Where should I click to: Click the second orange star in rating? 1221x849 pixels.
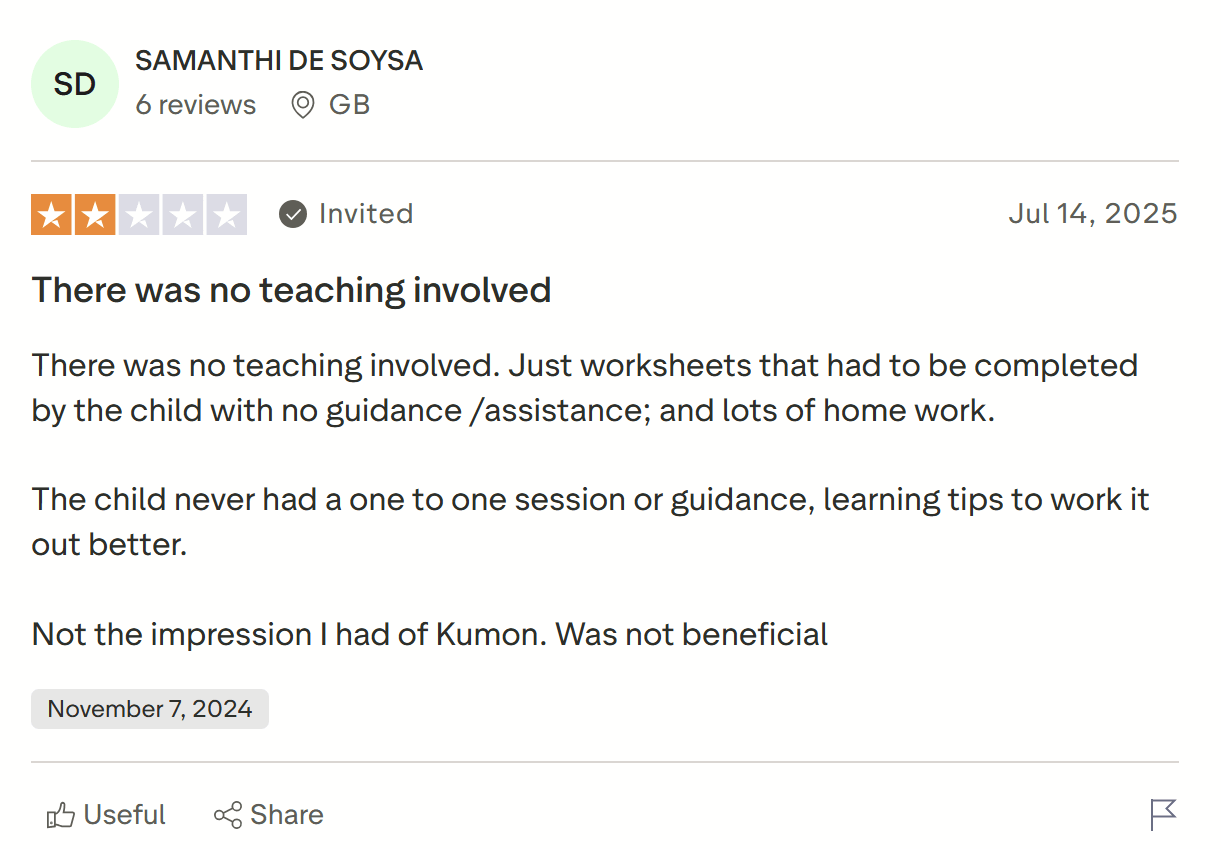(96, 214)
